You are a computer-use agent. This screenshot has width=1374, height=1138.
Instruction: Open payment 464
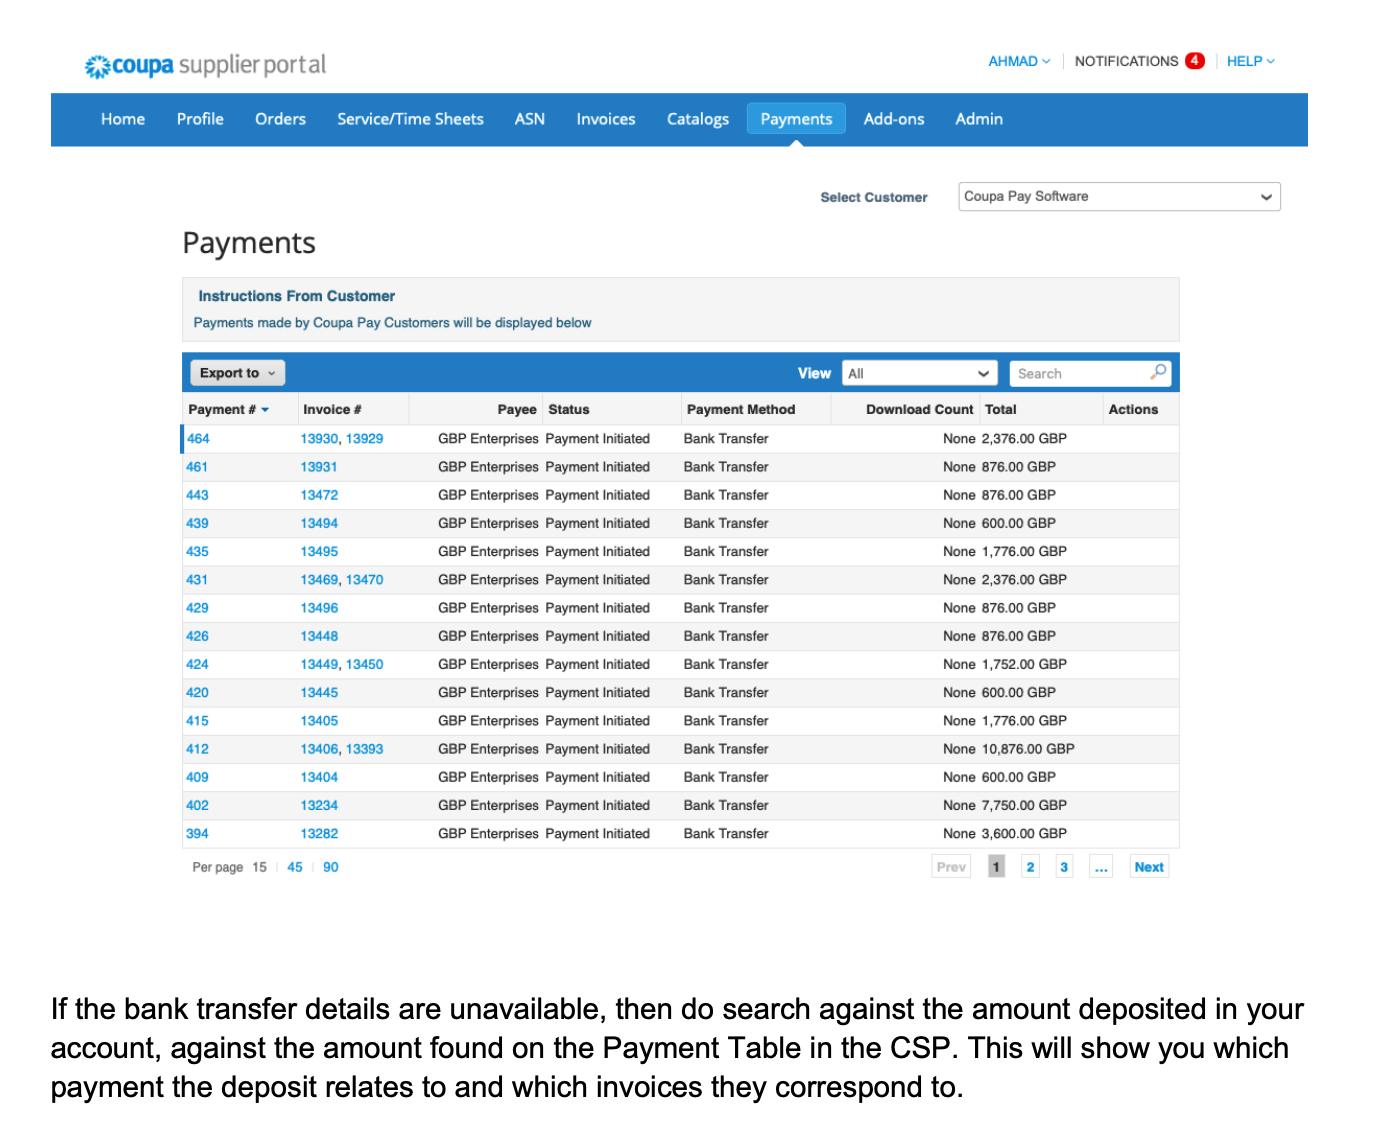(x=198, y=439)
